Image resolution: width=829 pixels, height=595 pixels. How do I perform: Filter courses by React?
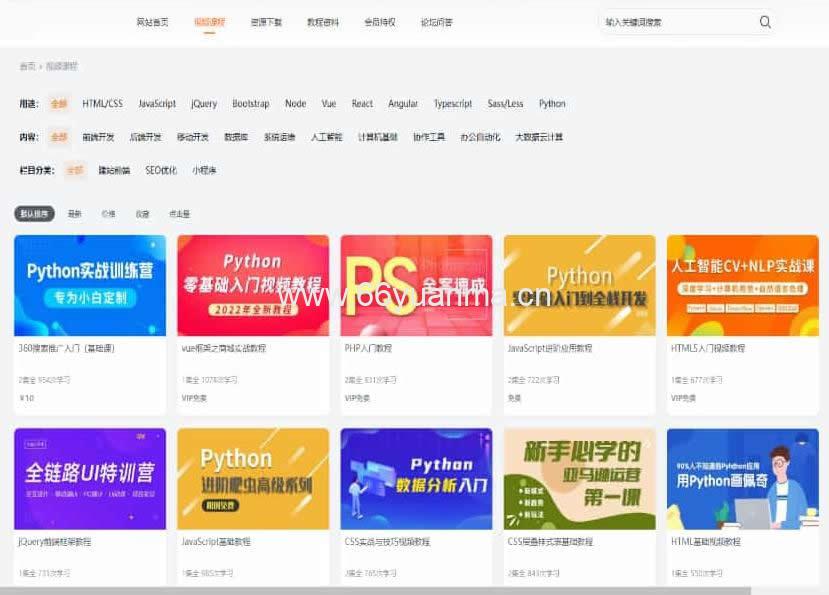tap(361, 103)
